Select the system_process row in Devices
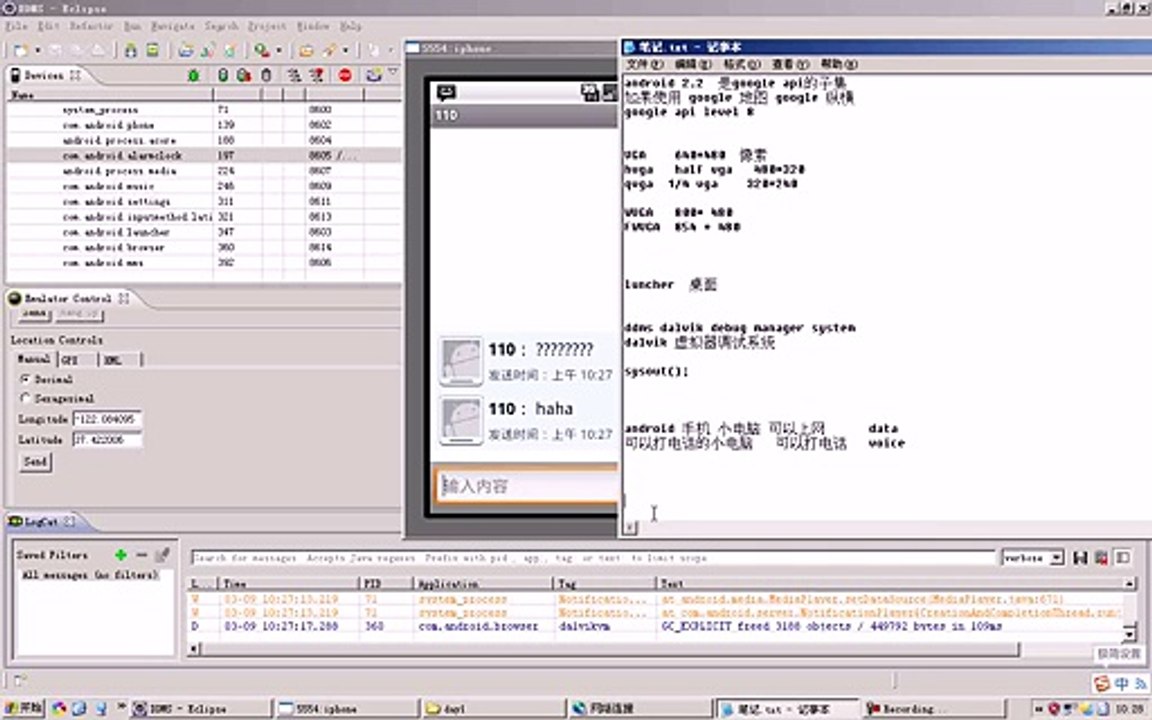The height and width of the screenshot is (720, 1152). pos(204,109)
